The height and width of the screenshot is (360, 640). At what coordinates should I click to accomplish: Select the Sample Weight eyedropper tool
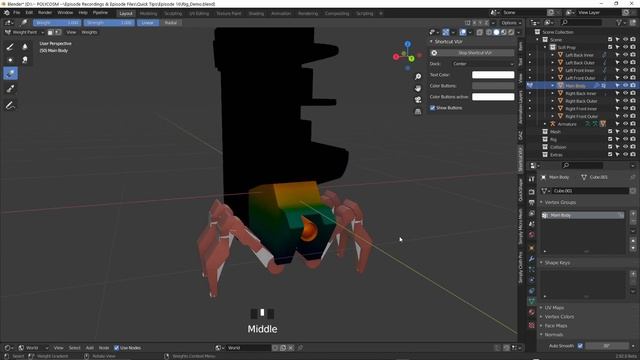(10, 89)
